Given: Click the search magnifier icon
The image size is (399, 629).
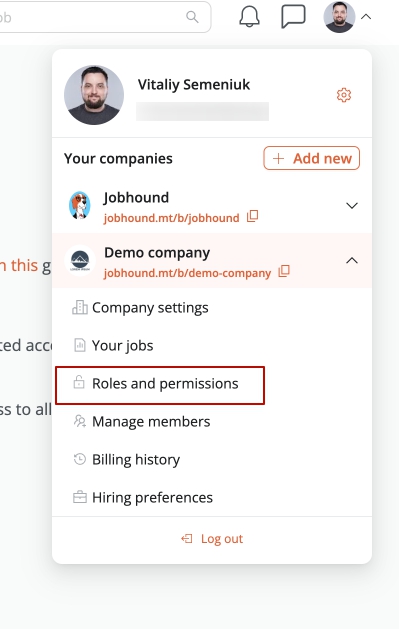Looking at the screenshot, I should (x=192, y=17).
